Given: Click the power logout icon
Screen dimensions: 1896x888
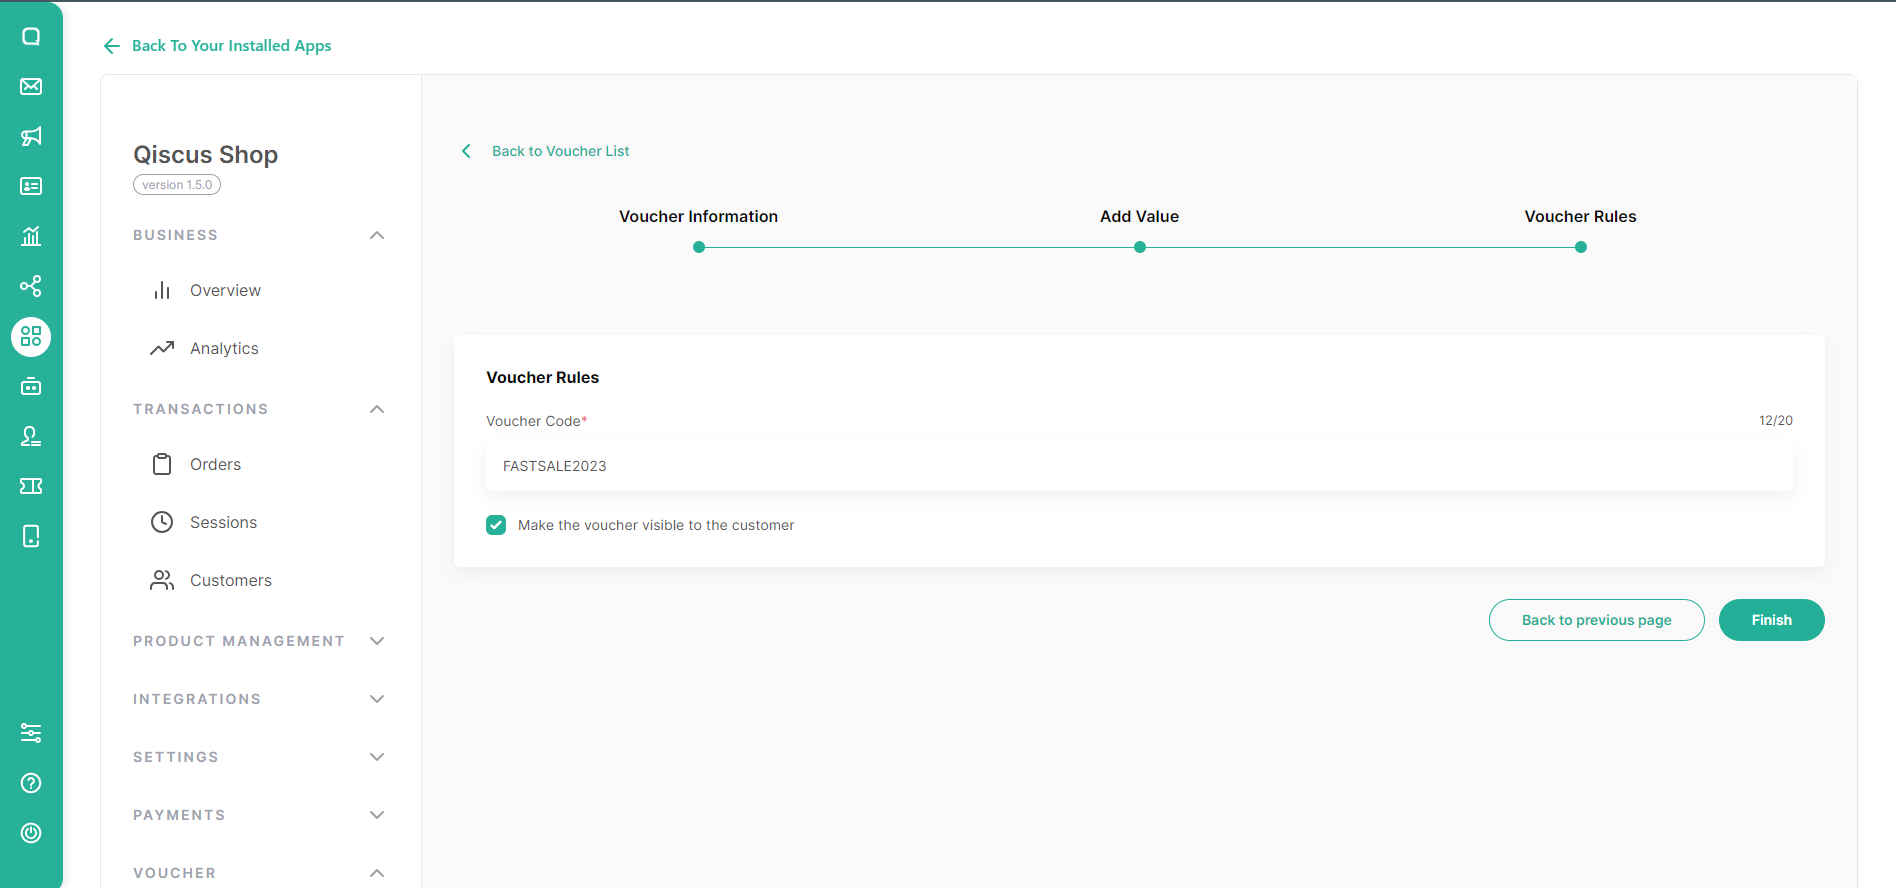Looking at the screenshot, I should (31, 833).
